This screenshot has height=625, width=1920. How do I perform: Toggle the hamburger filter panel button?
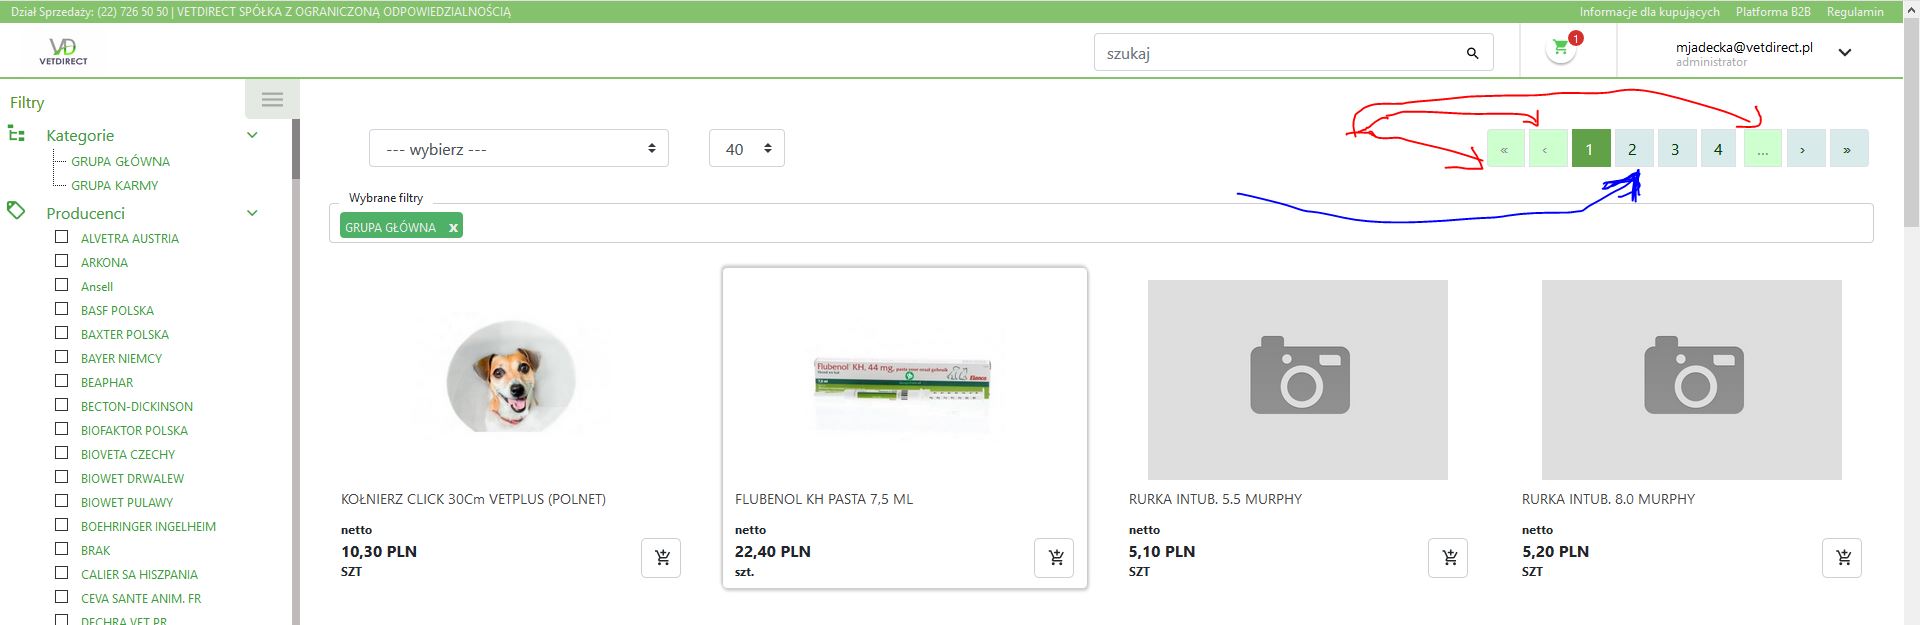click(x=272, y=99)
